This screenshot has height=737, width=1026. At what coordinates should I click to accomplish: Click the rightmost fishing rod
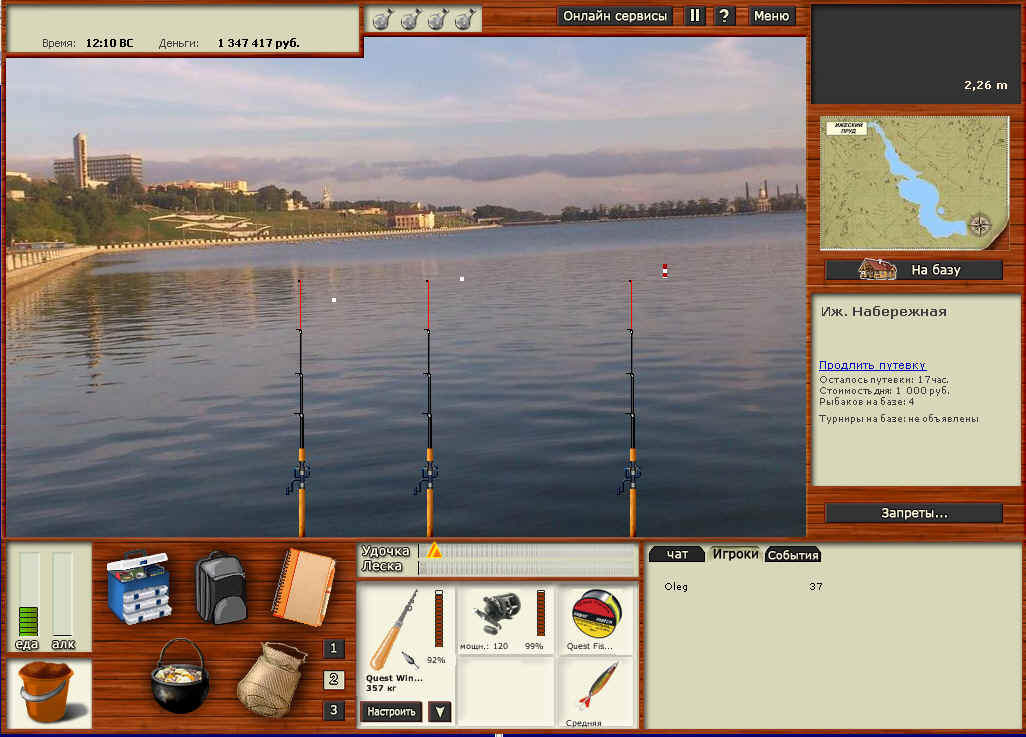631,409
